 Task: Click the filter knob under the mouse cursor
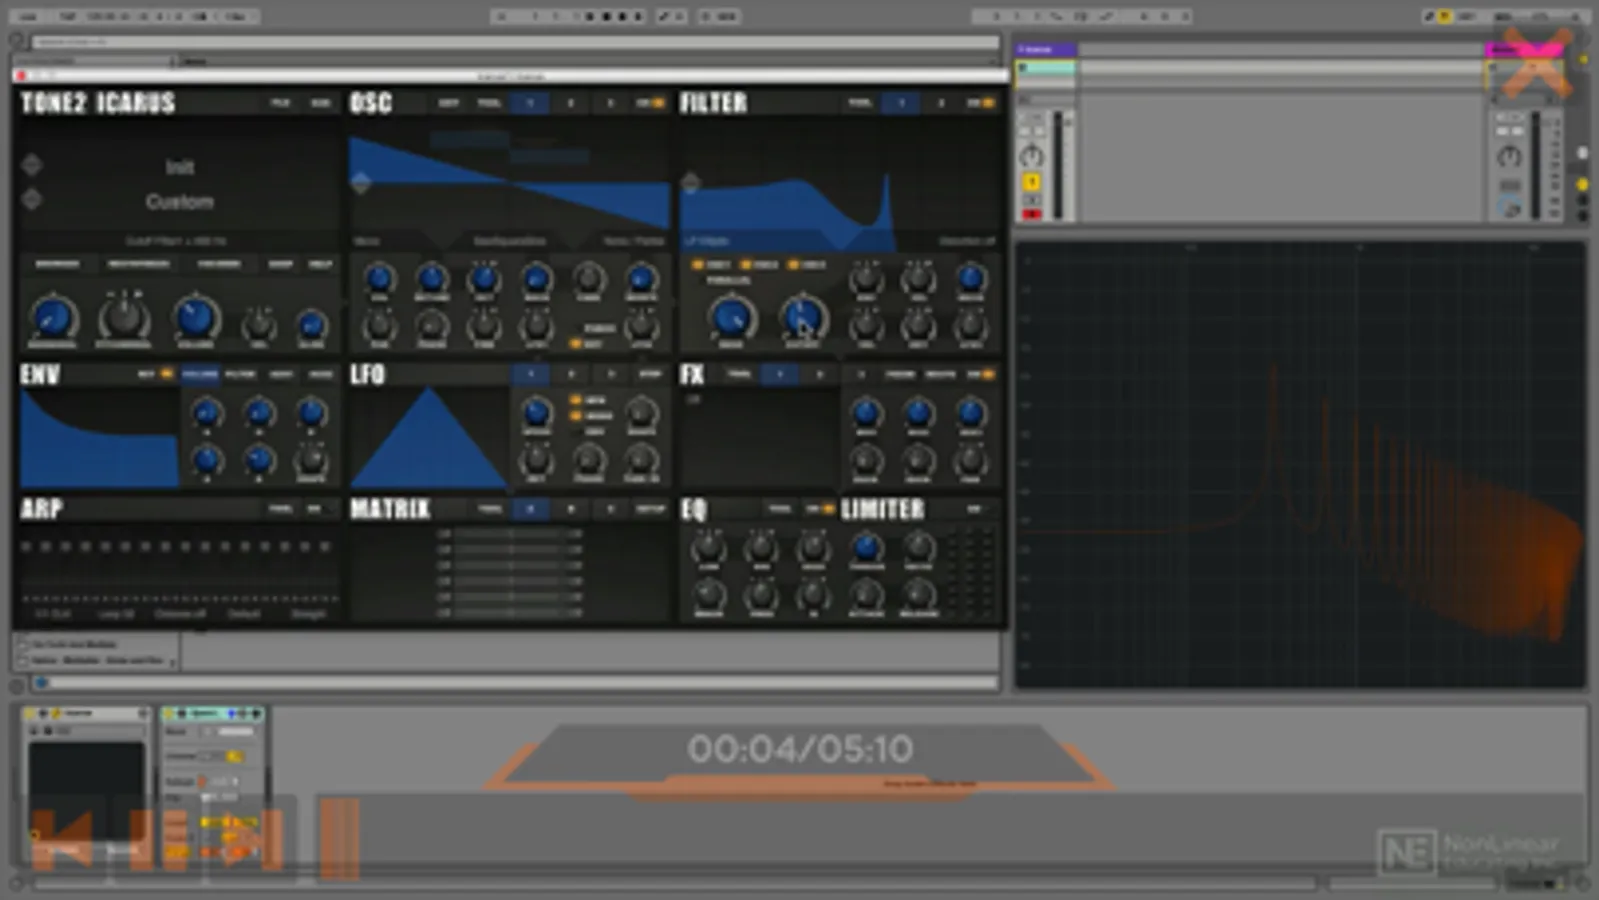802,318
